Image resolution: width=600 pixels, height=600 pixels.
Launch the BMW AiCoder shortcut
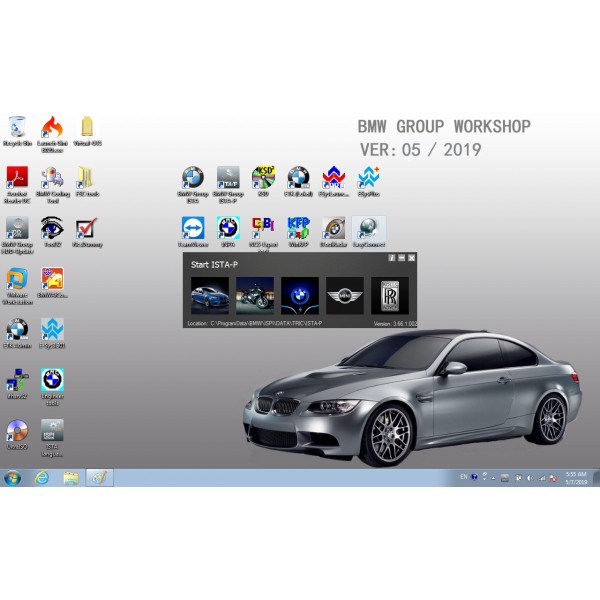[x=52, y=283]
